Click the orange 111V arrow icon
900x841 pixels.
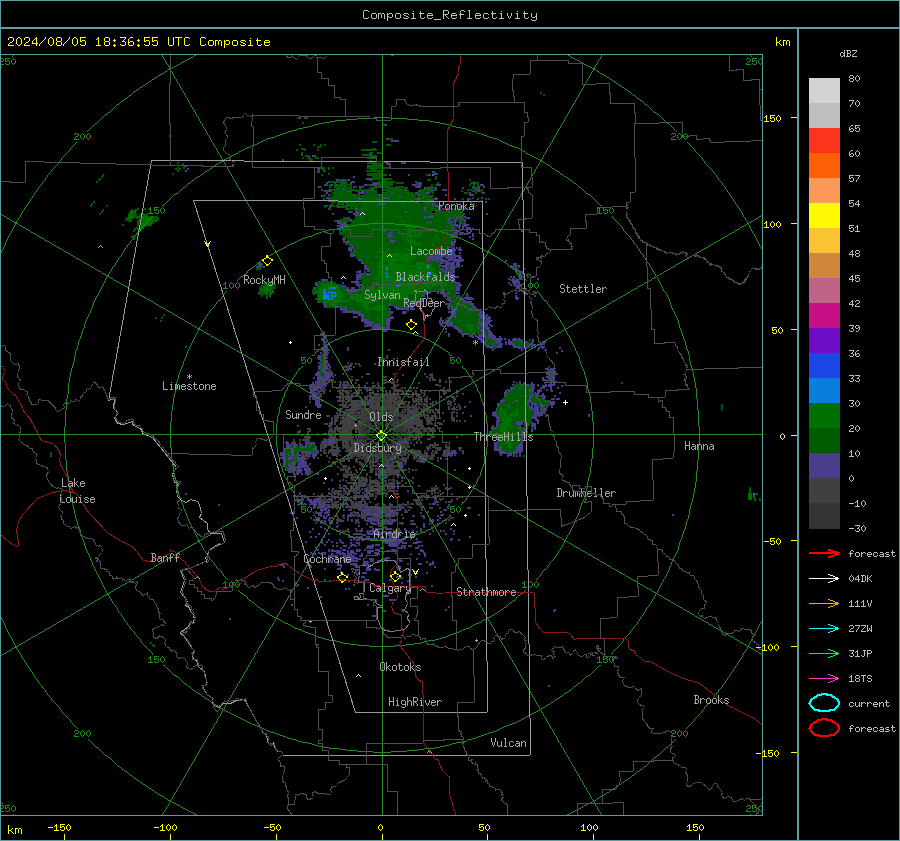tap(824, 603)
